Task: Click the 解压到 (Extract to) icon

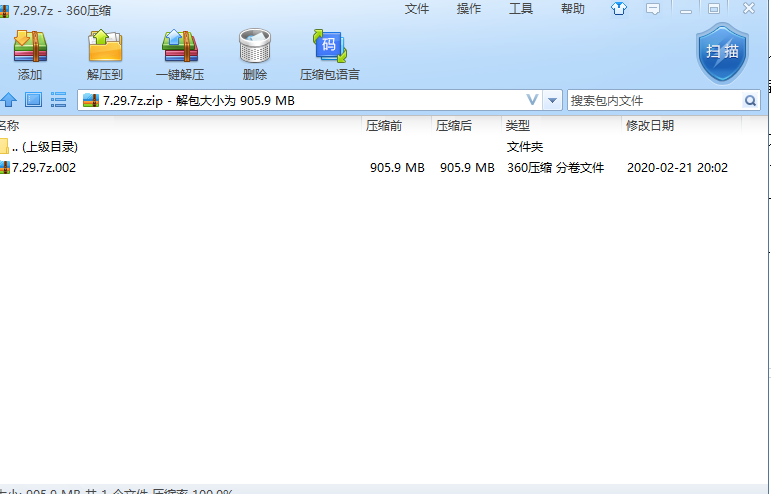Action: point(105,46)
